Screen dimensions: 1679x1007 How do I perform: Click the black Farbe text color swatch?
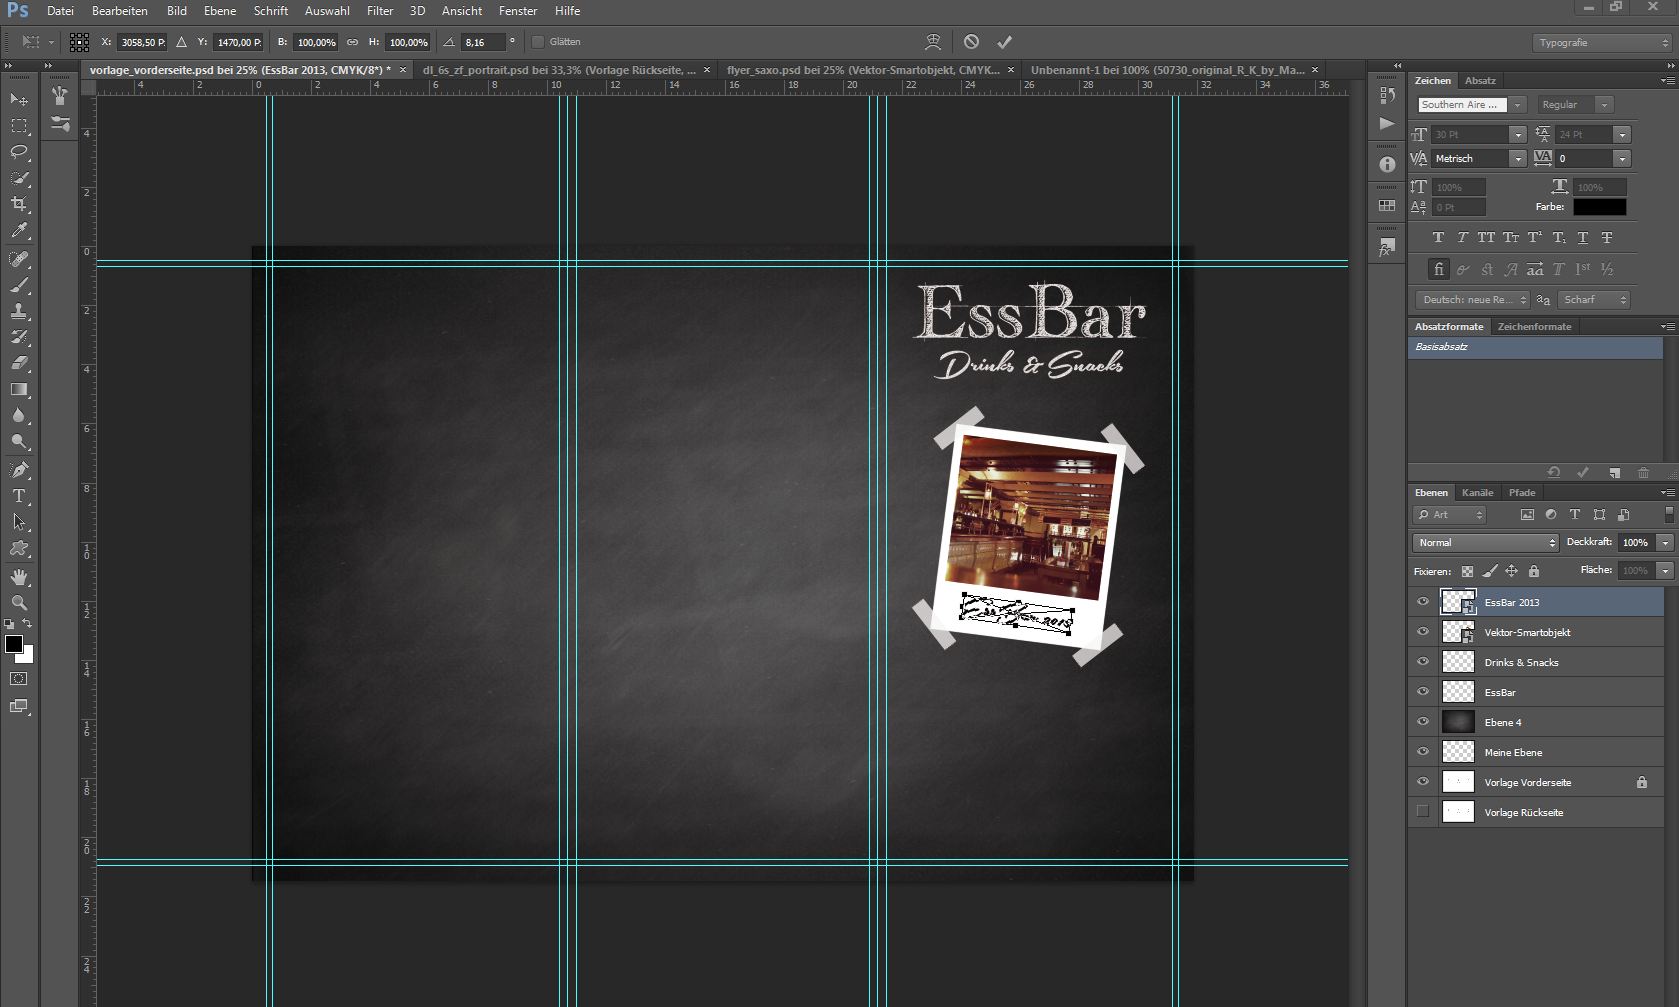point(1599,207)
